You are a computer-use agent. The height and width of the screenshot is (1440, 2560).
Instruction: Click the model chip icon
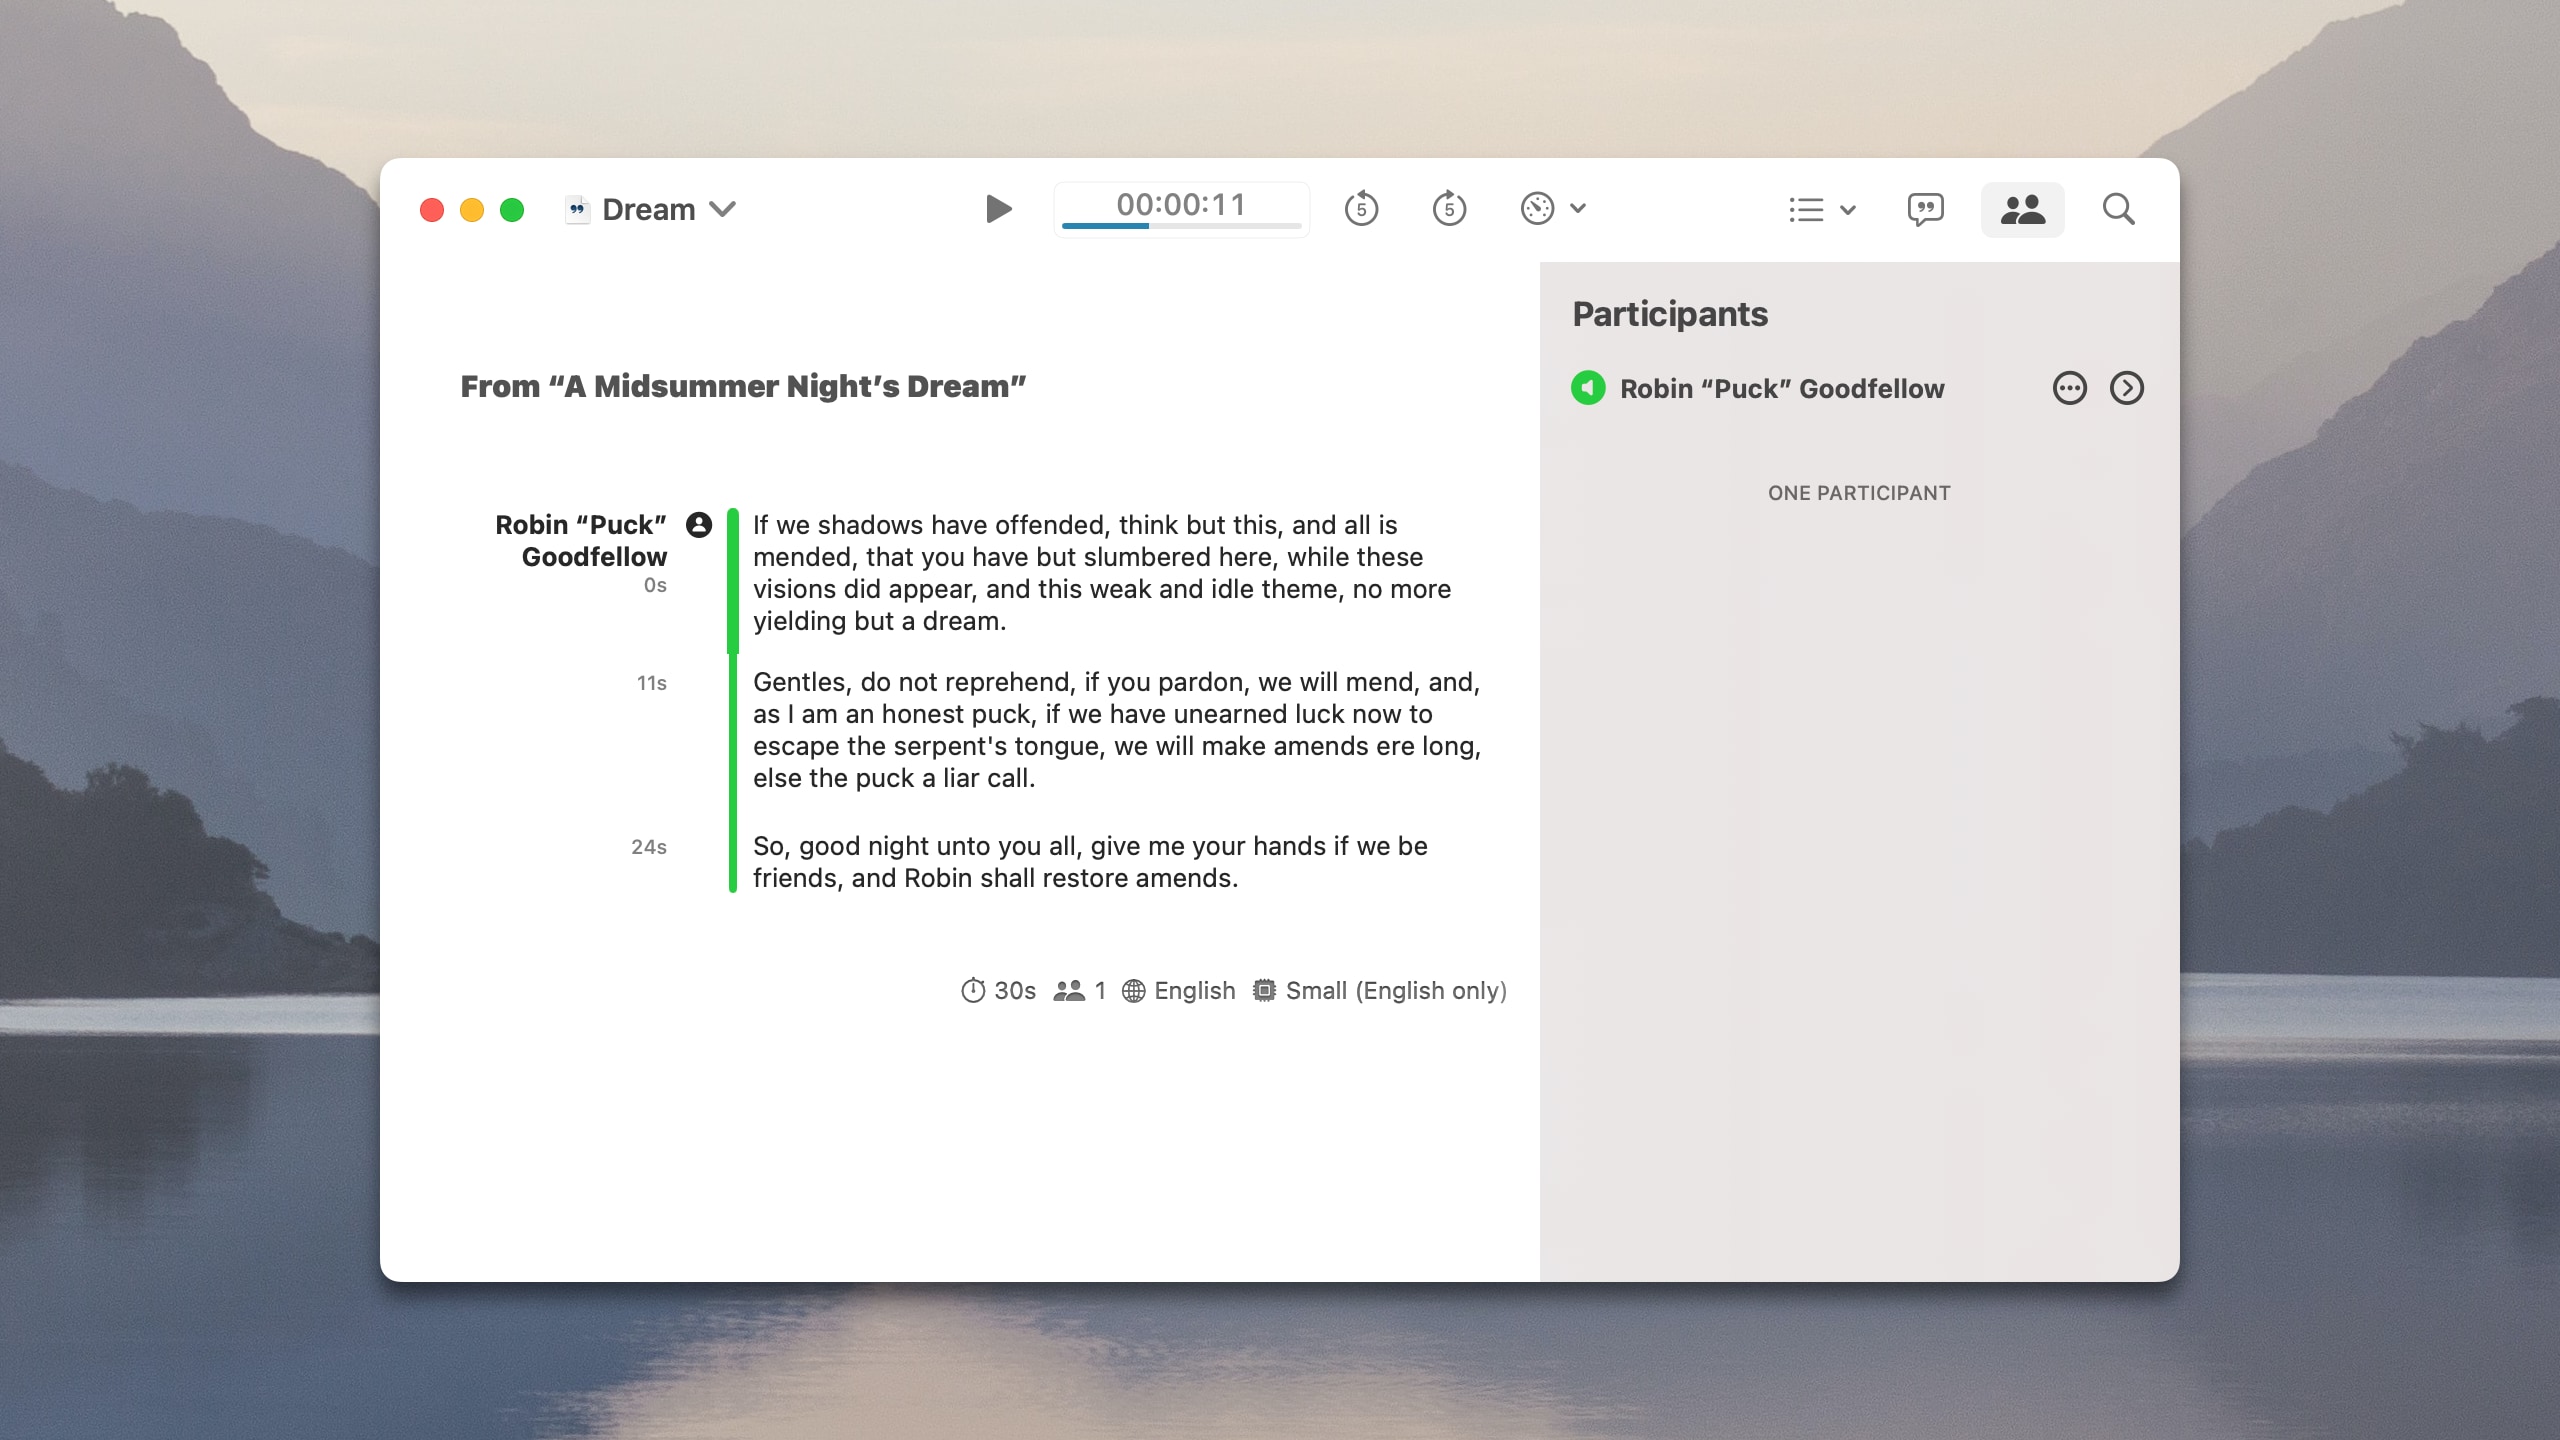[1264, 990]
